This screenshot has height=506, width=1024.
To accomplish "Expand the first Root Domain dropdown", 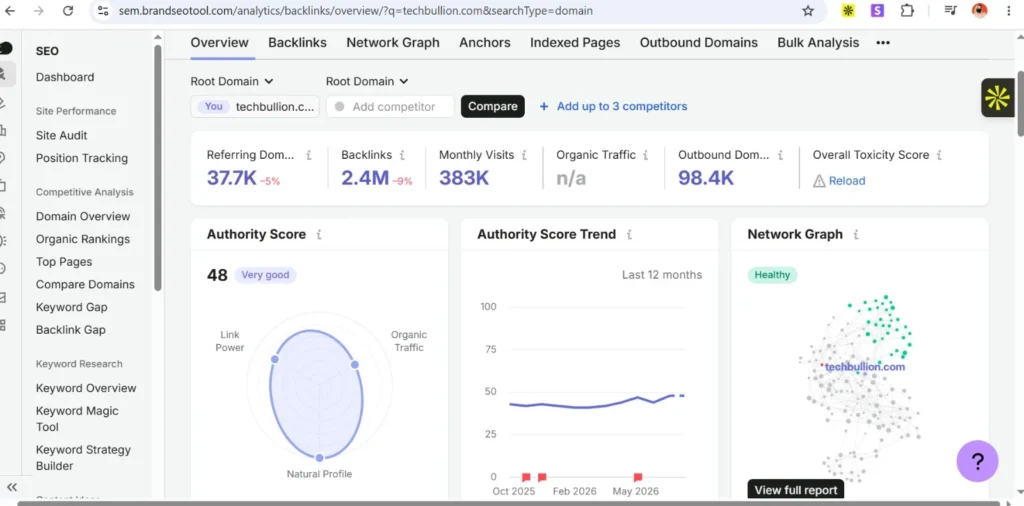I will [232, 82].
